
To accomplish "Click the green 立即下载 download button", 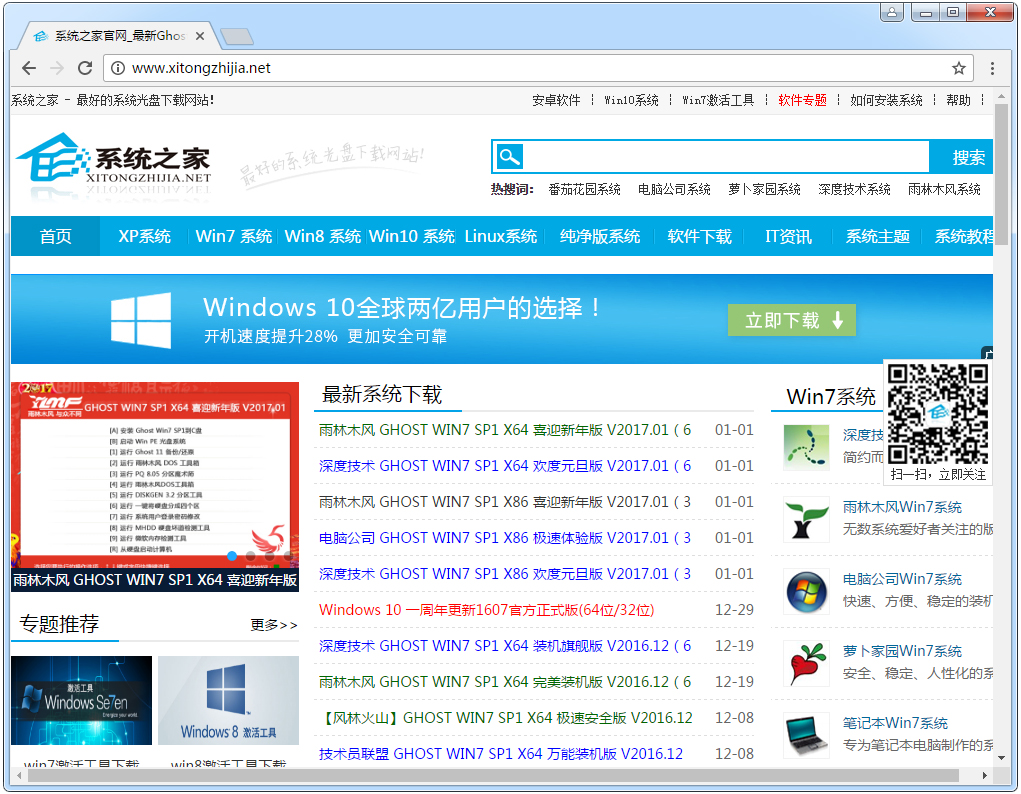I will [791, 319].
